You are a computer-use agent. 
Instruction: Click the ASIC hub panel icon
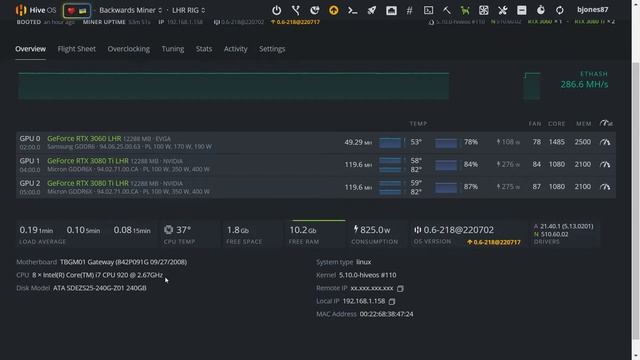(x=522, y=10)
